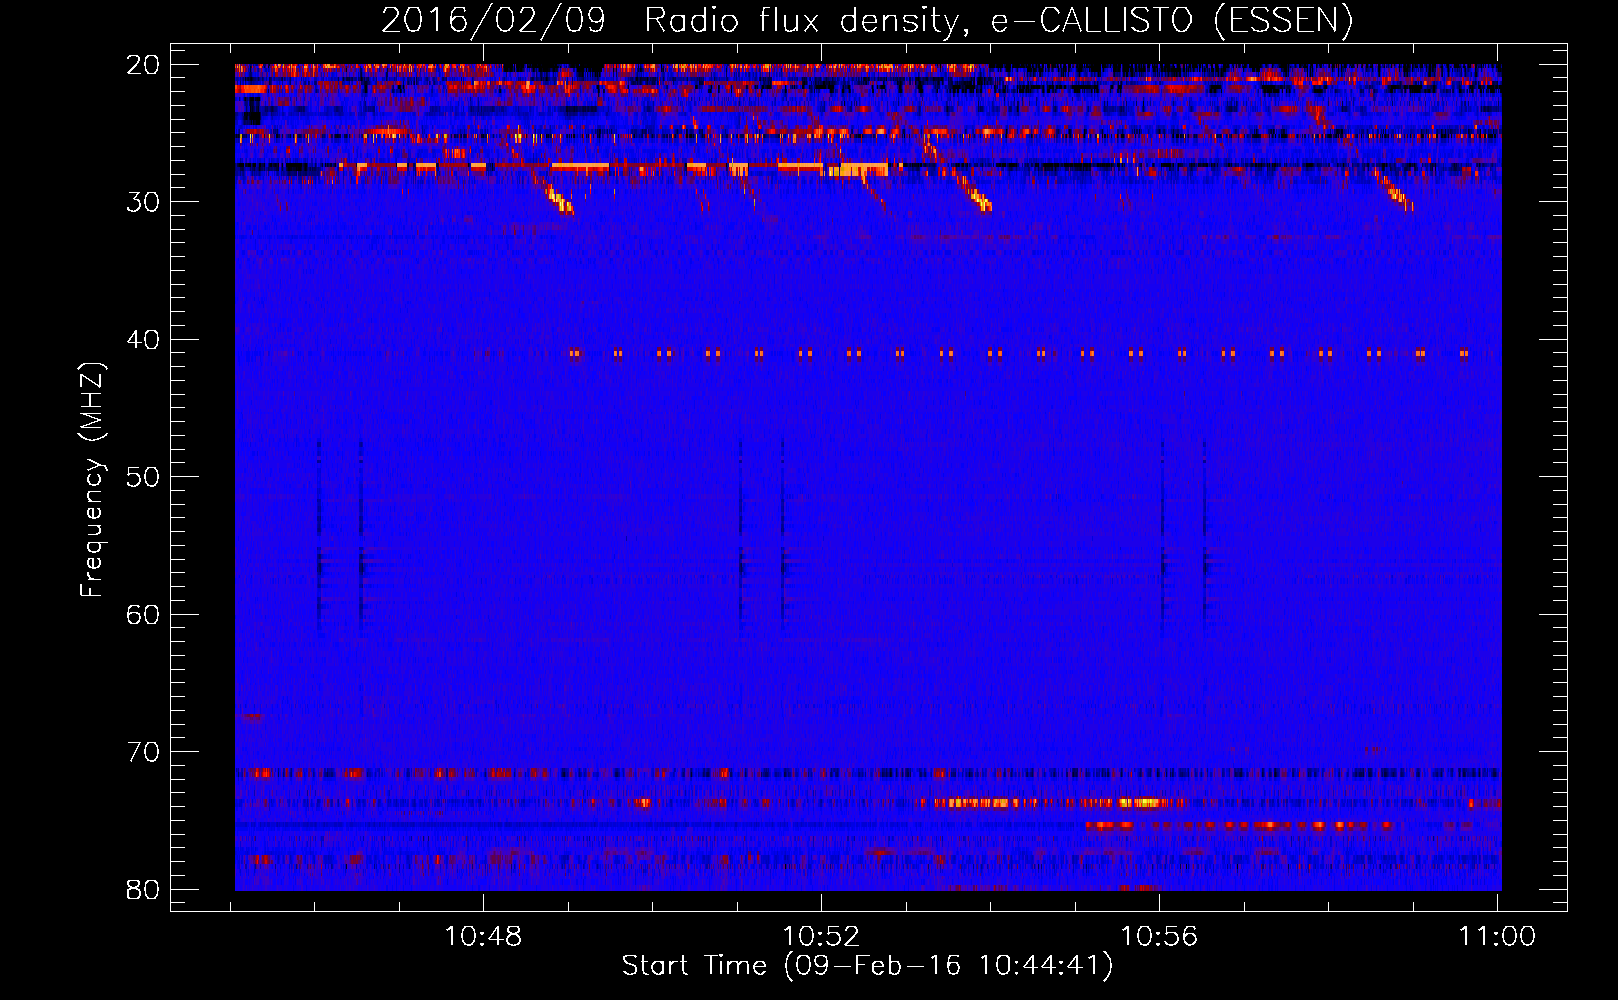Click the 70 MHz frequency tick label
1618x1000 pixels.
(x=144, y=752)
